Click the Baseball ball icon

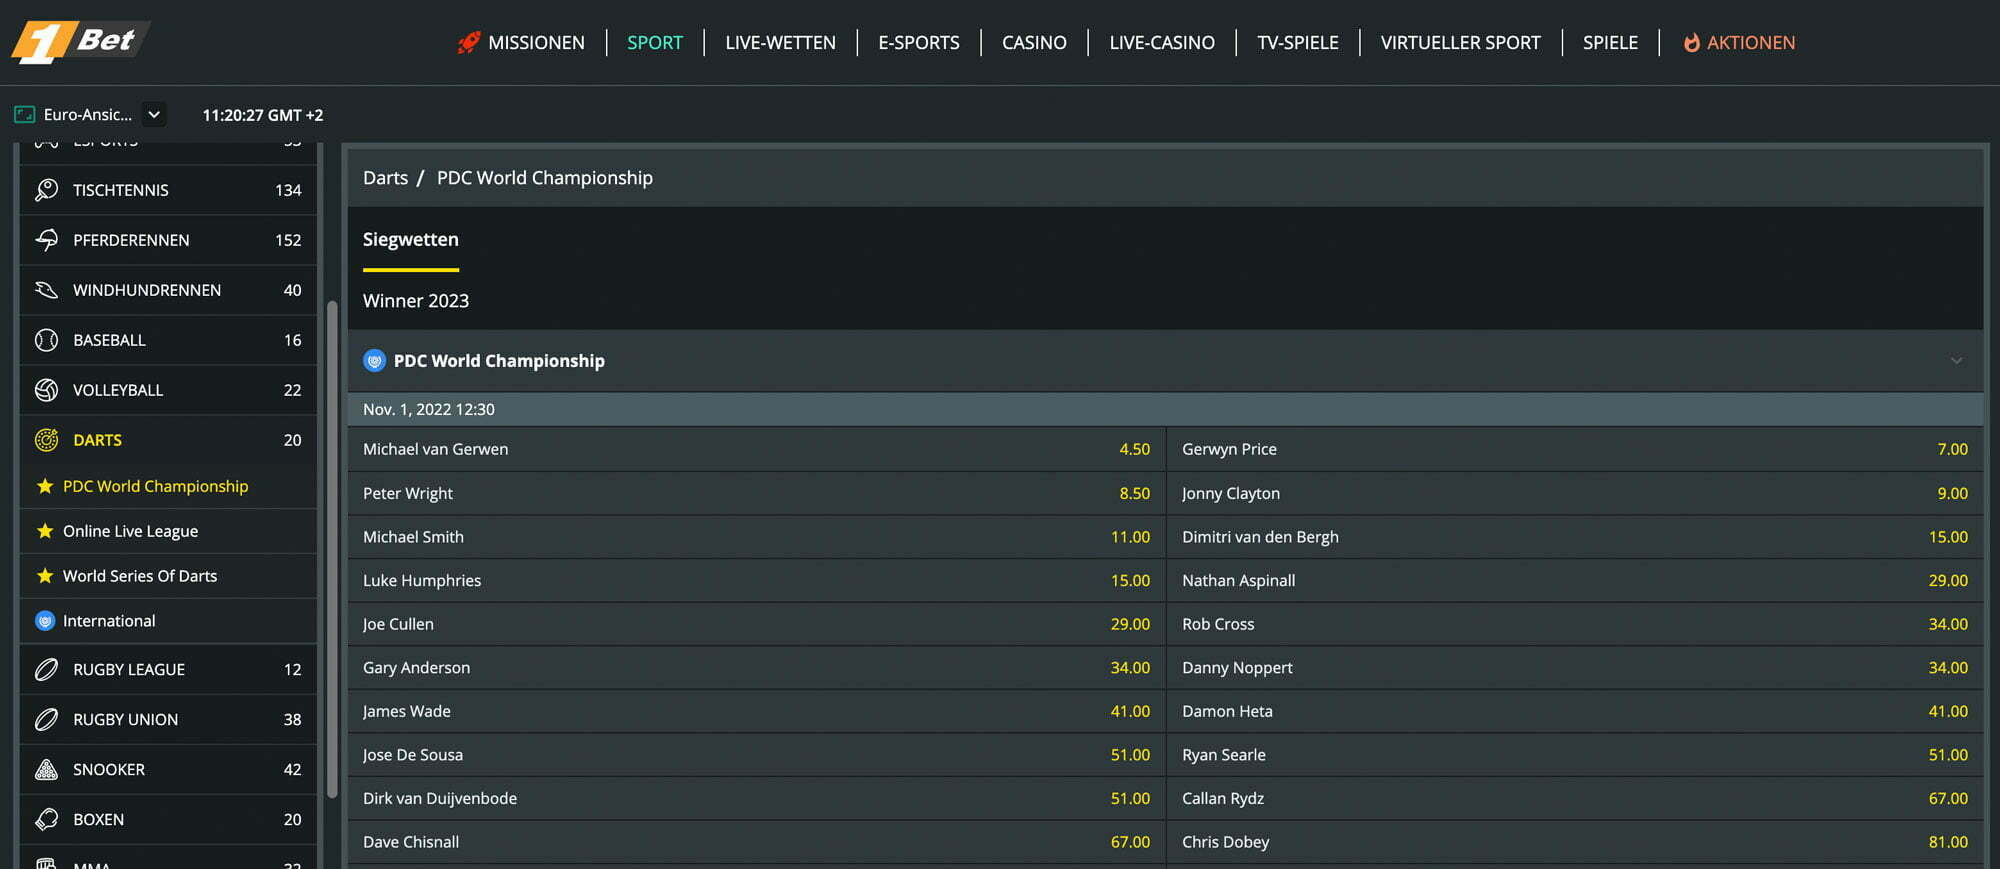tap(46, 339)
